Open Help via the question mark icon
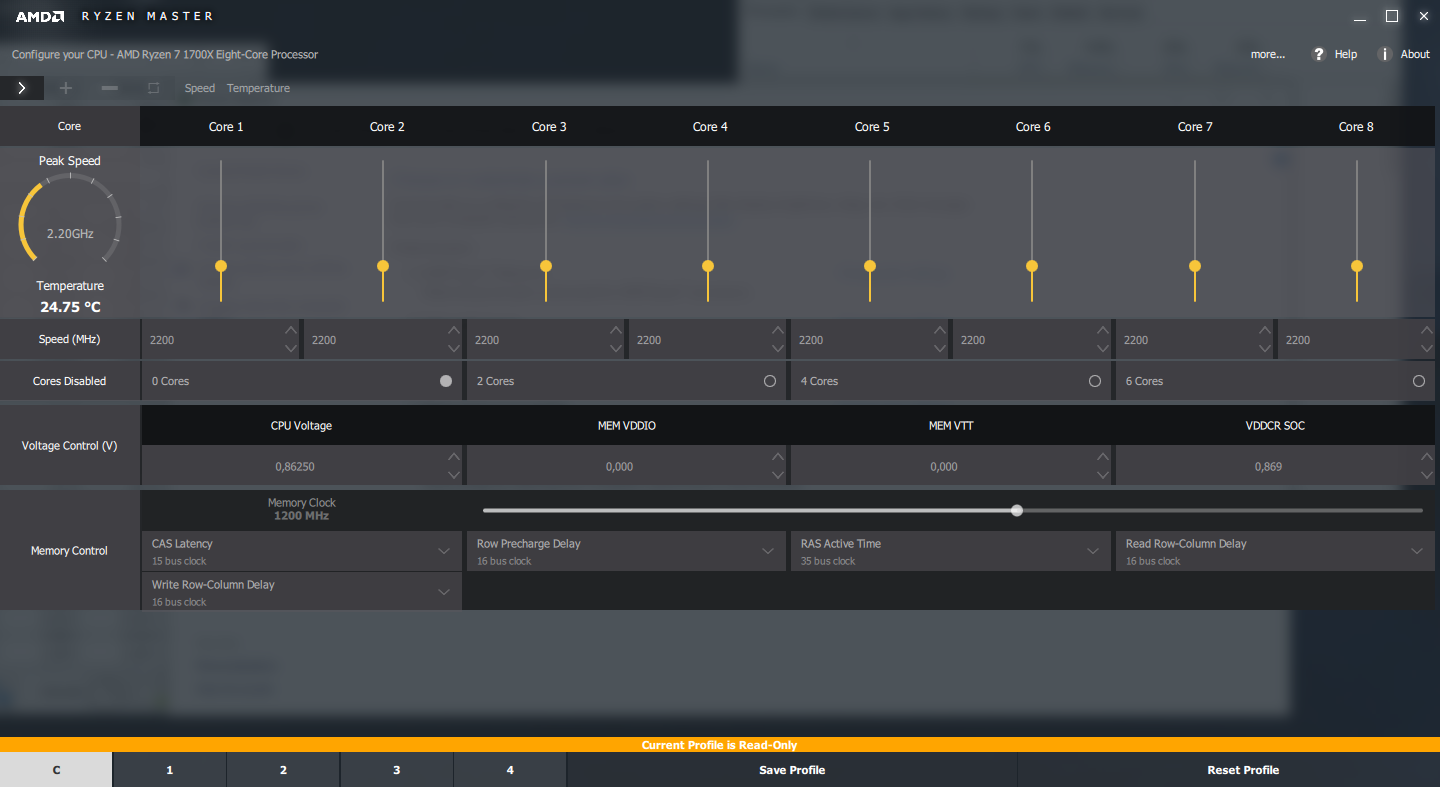This screenshot has height=787, width=1440. pos(1319,54)
